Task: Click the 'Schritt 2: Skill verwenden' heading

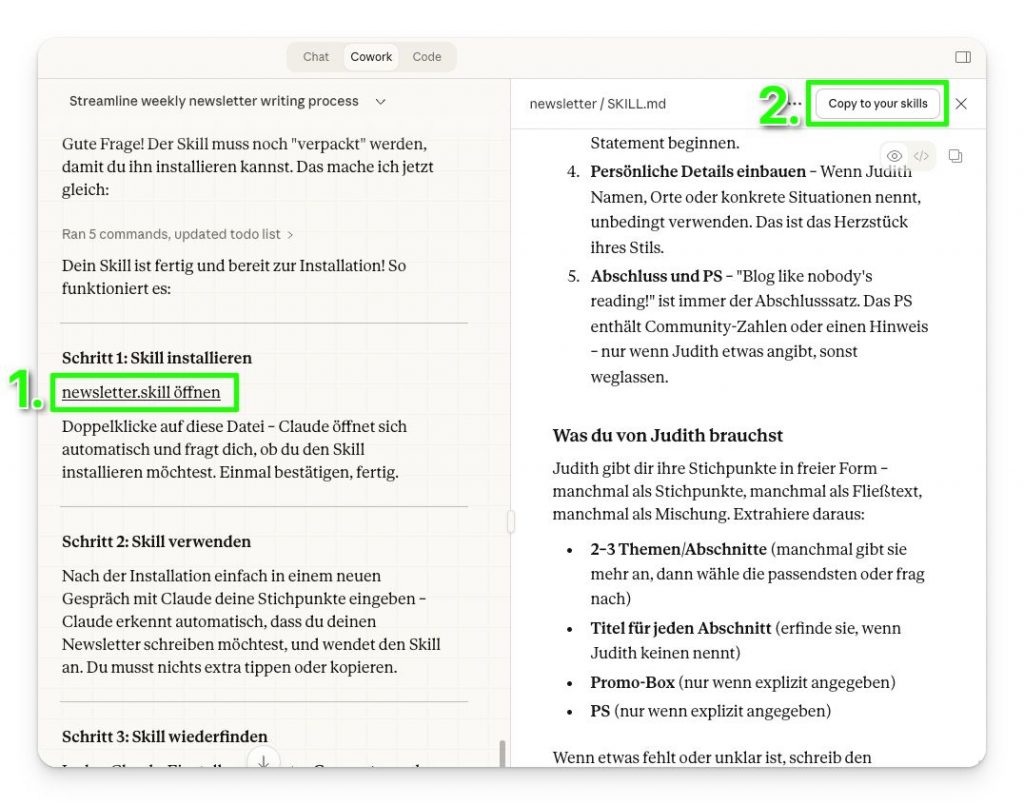Action: tap(156, 541)
